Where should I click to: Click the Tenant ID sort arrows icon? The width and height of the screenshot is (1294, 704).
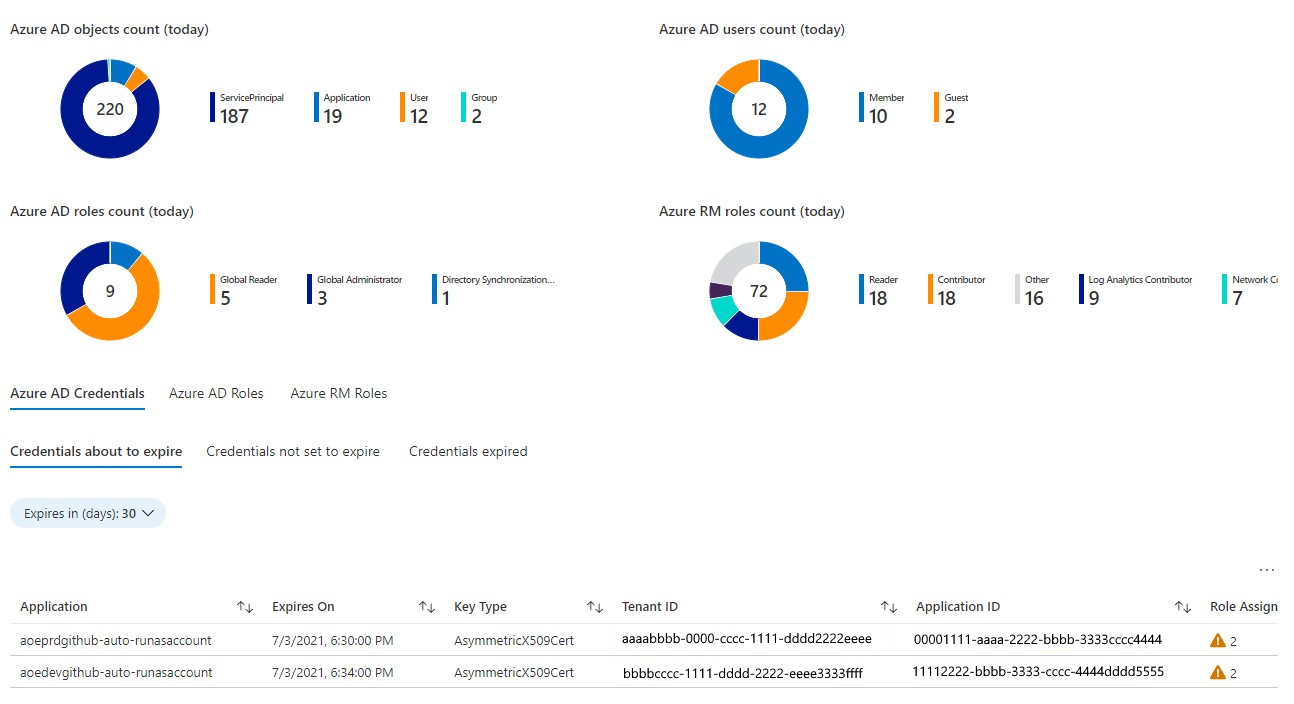click(x=888, y=606)
